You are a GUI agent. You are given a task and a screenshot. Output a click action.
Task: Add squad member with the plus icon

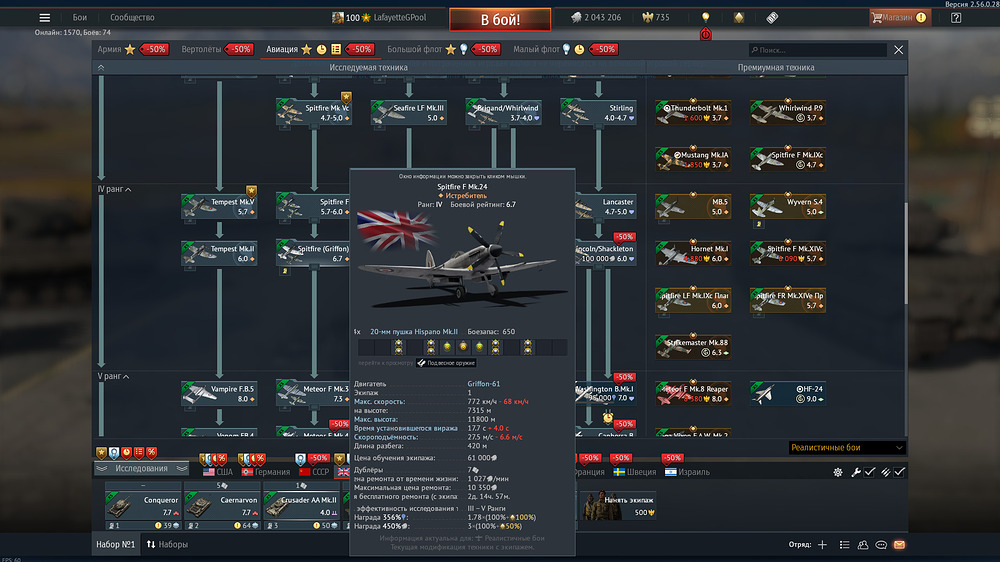(822, 545)
